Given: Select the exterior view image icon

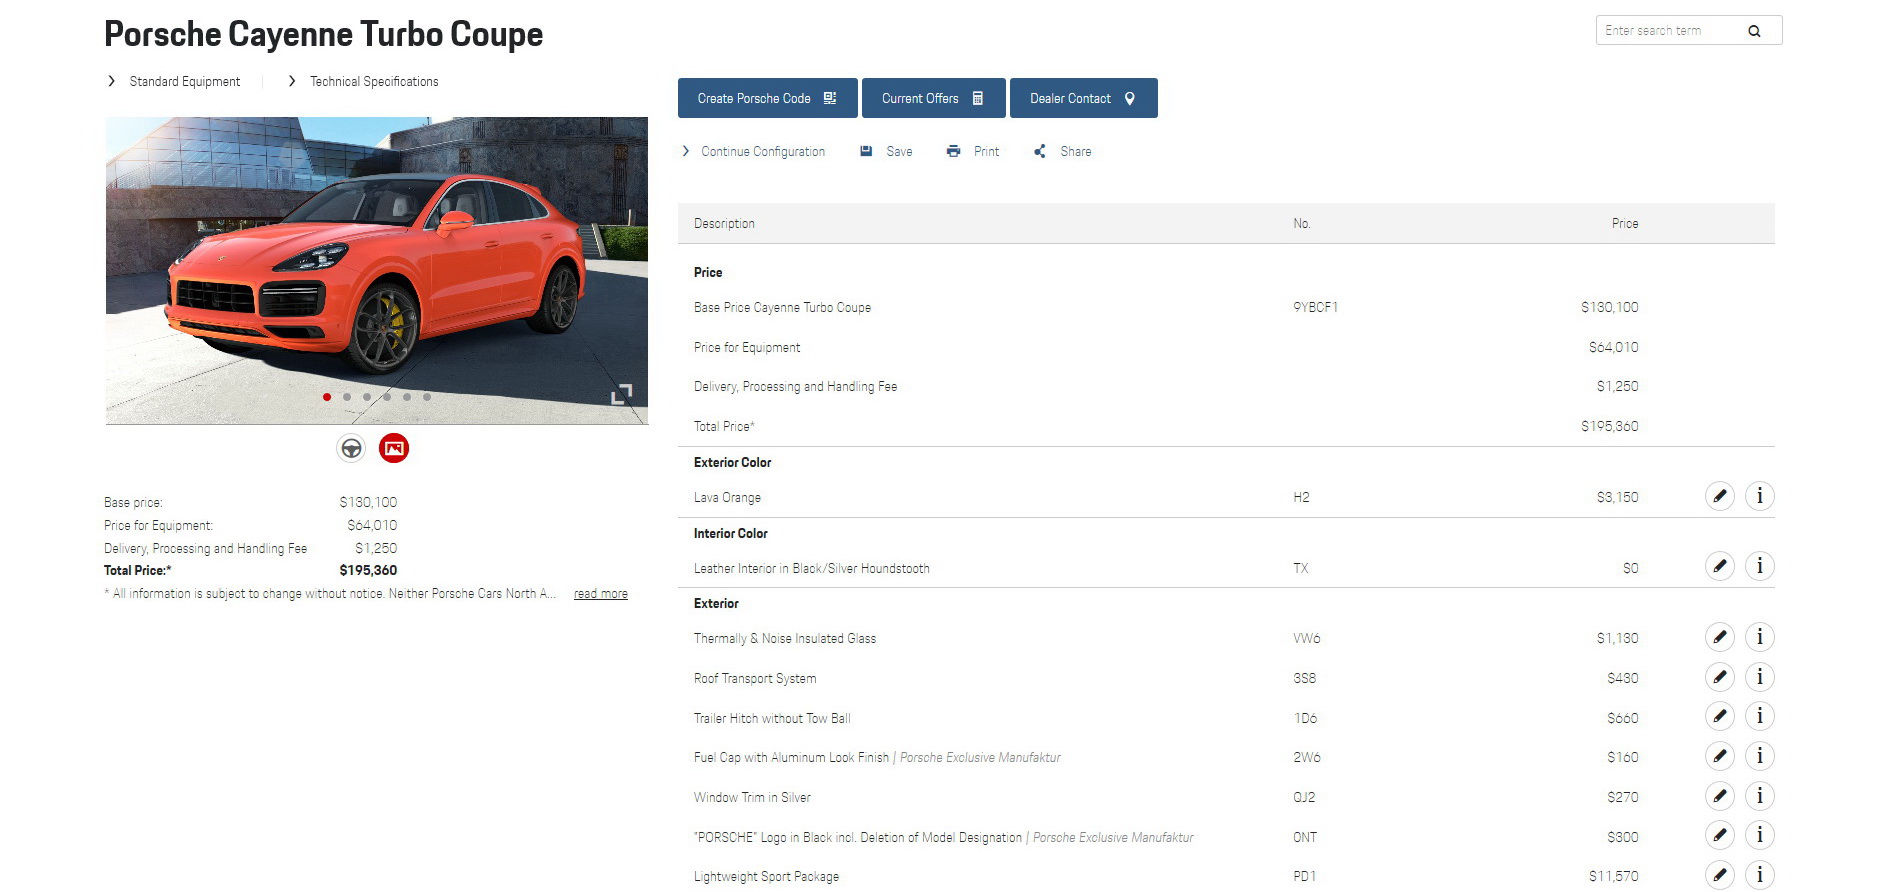Looking at the screenshot, I should [x=394, y=448].
